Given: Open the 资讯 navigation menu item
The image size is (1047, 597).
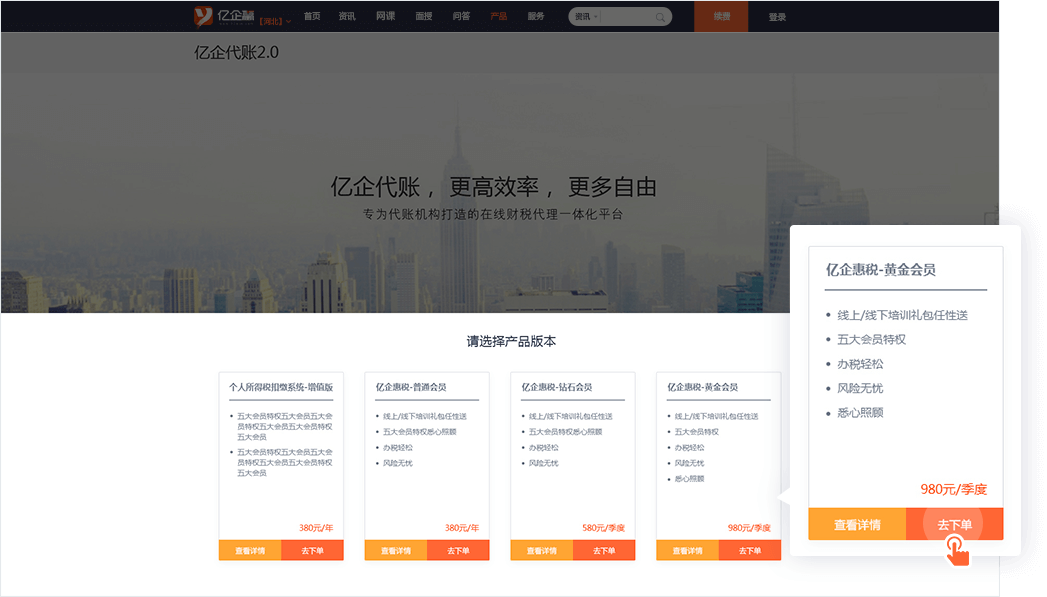Looking at the screenshot, I should coord(347,17).
